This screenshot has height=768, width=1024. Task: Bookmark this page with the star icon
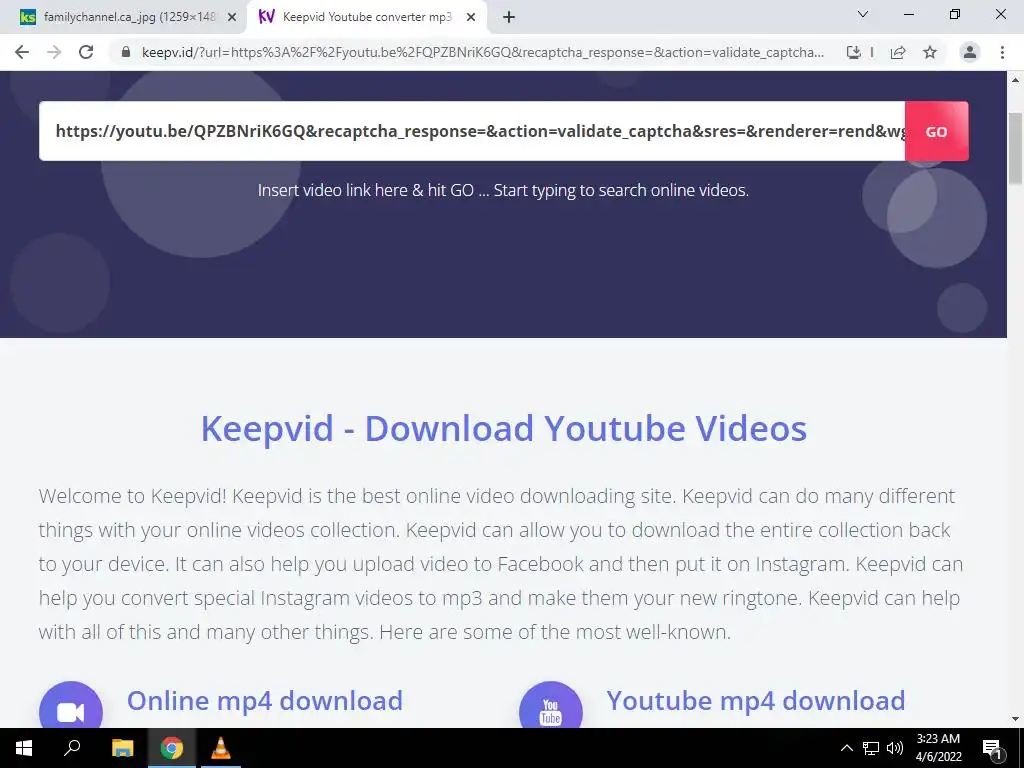[930, 52]
